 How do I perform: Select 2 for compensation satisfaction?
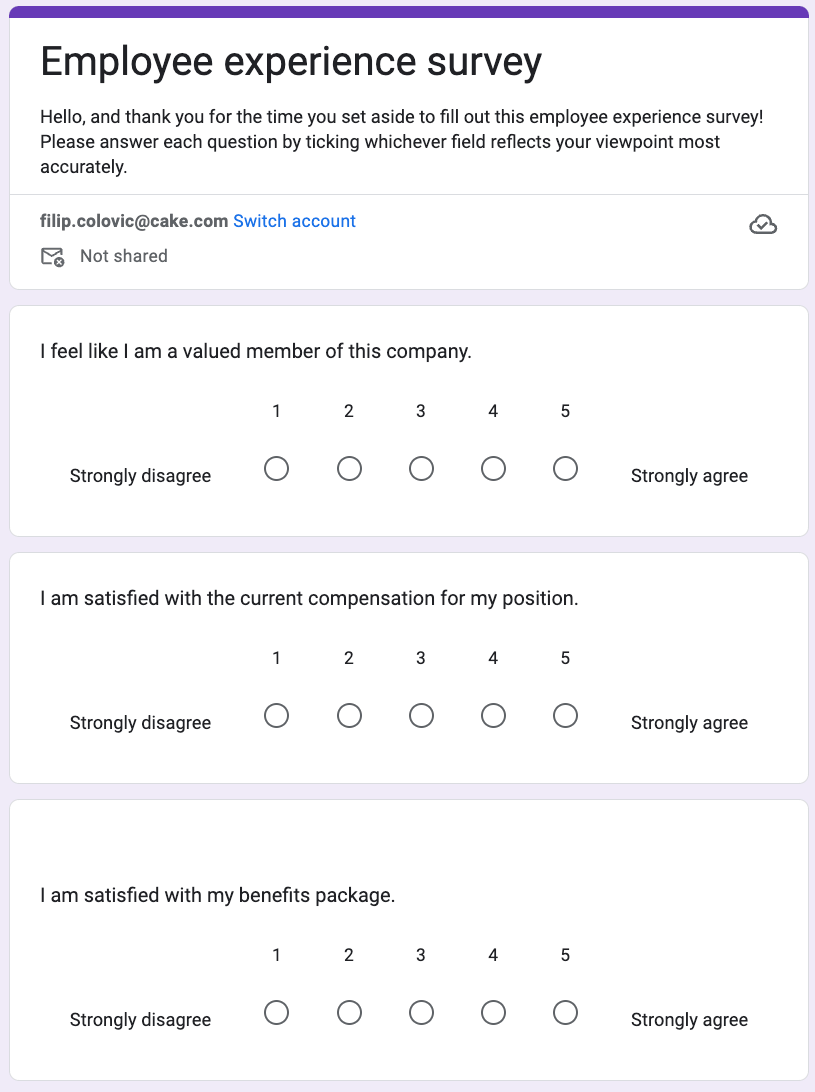349,715
